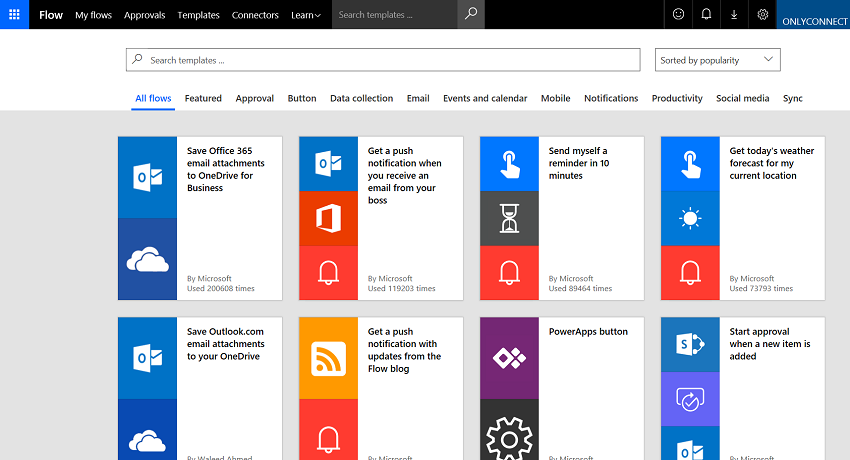The image size is (850, 460).
Task: Switch to the Mobile tab
Action: pos(555,98)
